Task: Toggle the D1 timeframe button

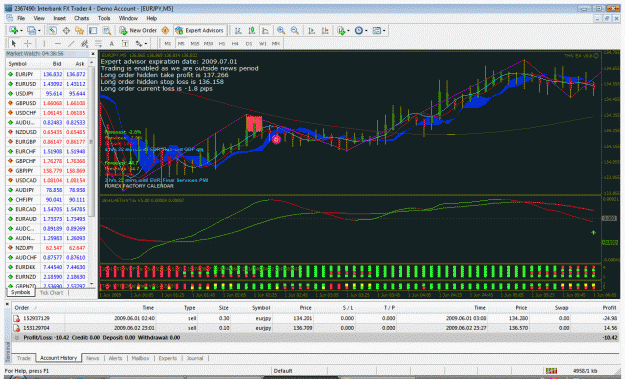Action: (249, 43)
